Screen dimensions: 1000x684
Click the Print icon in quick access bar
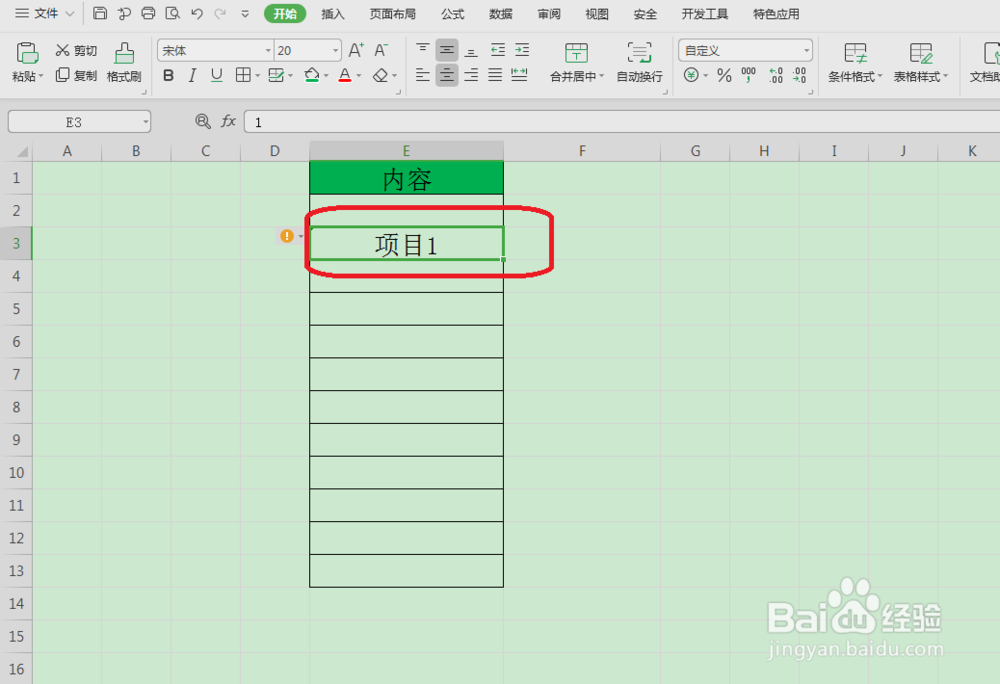tap(148, 13)
